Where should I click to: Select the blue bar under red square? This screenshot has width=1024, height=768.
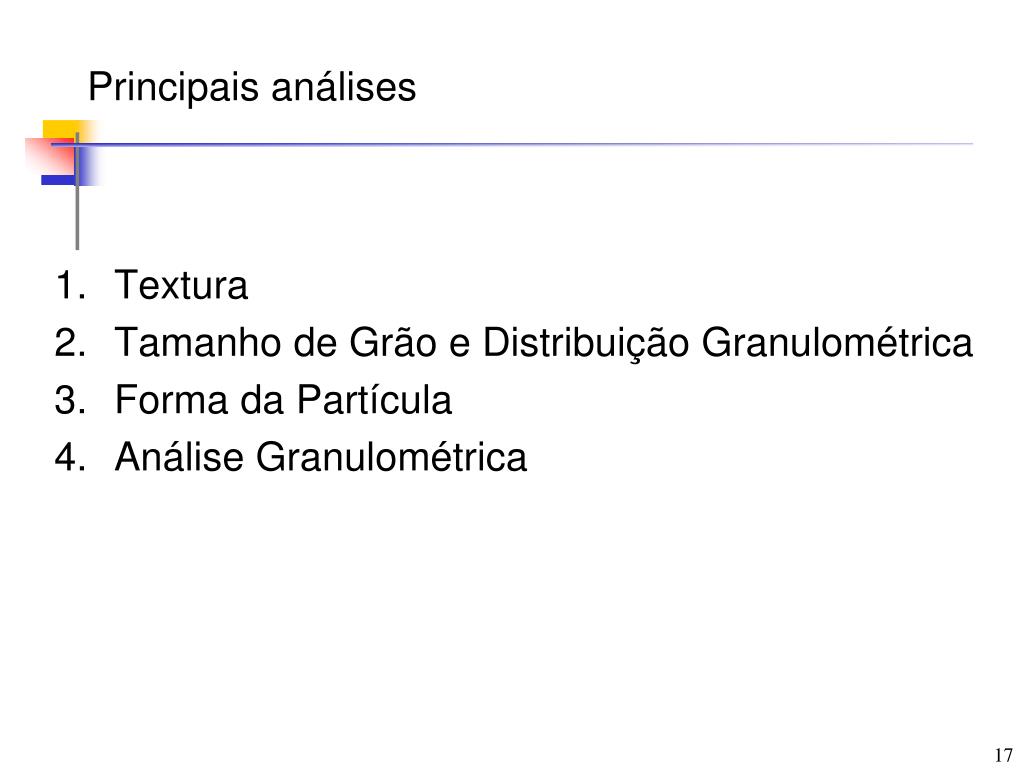58,180
